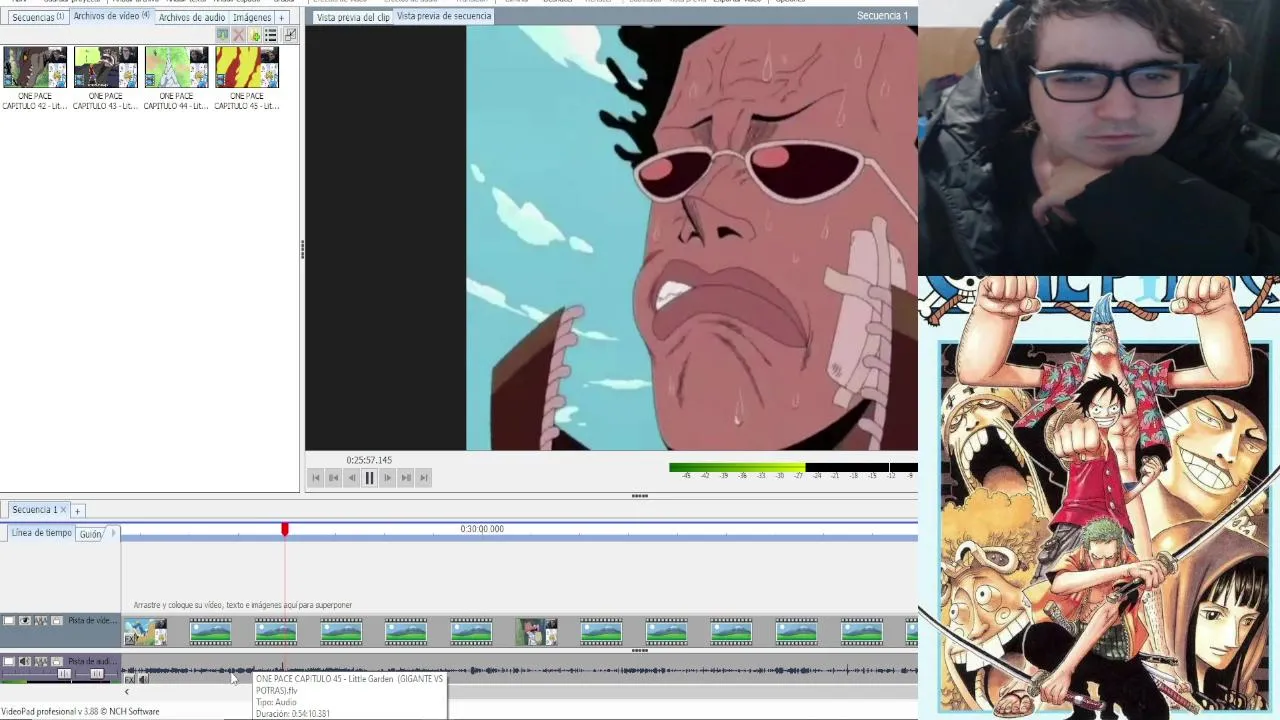
Task: Switch to Vista previa del clip tab
Action: pos(352,17)
